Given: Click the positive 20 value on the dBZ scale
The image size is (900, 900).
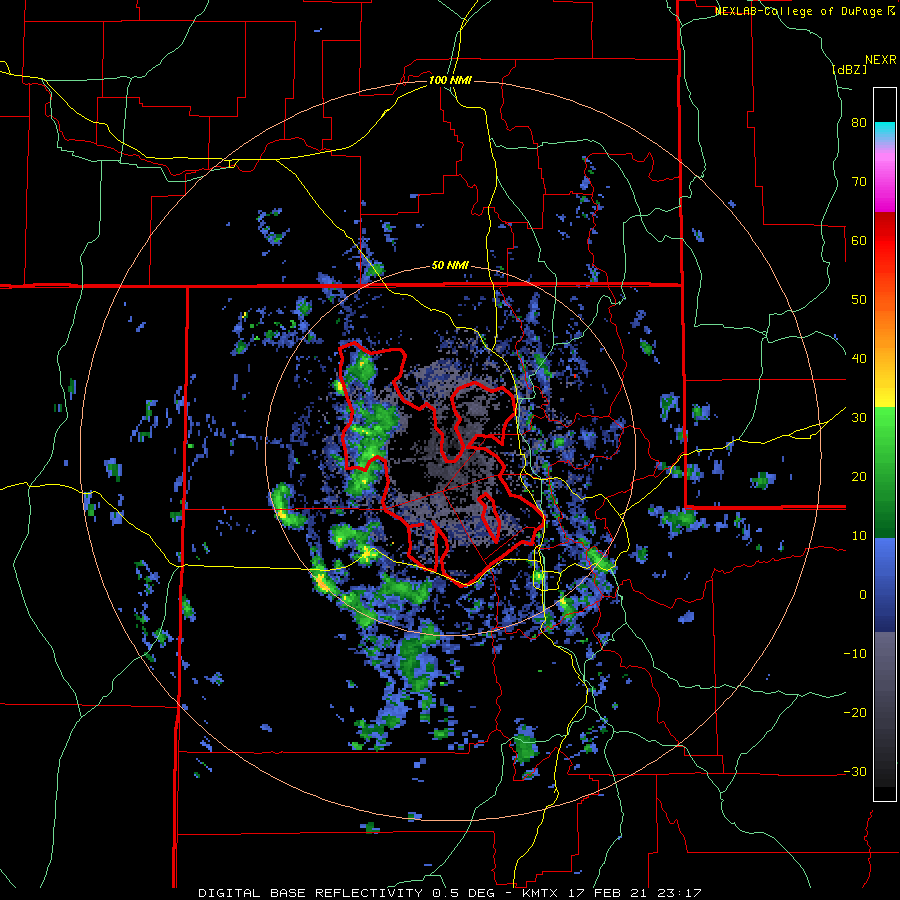Looking at the screenshot, I should click(859, 476).
